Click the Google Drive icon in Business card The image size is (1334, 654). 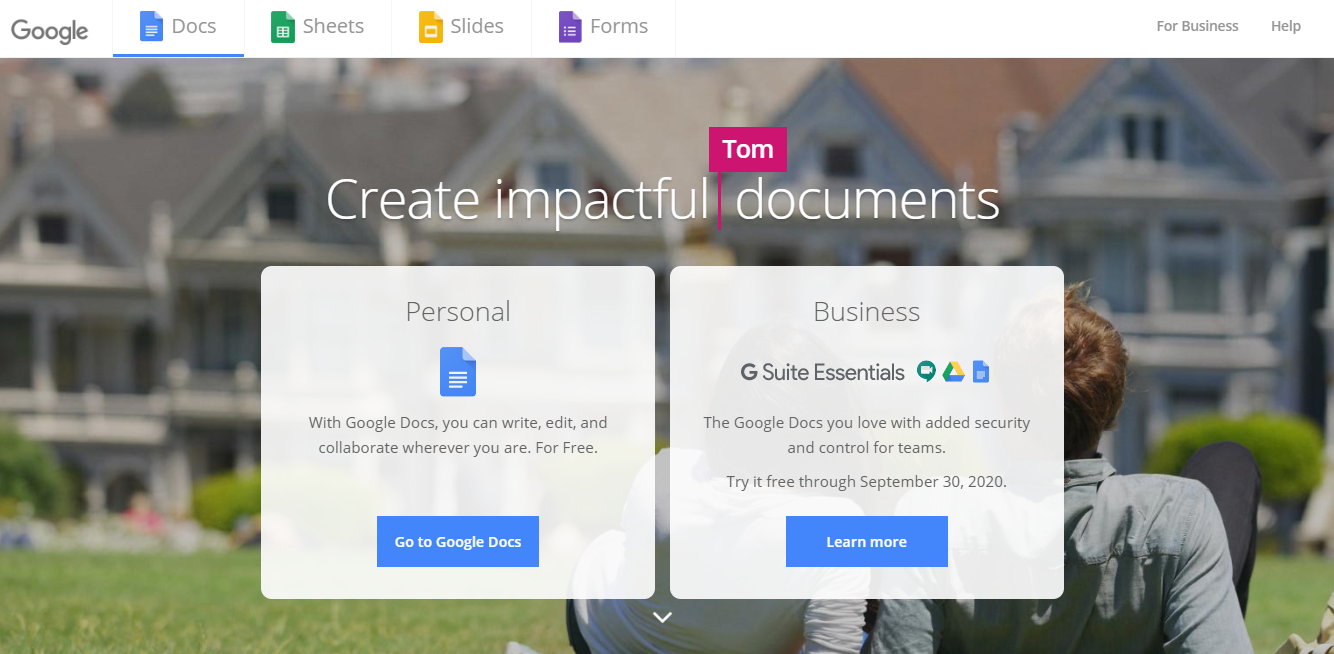pyautogui.click(x=954, y=372)
